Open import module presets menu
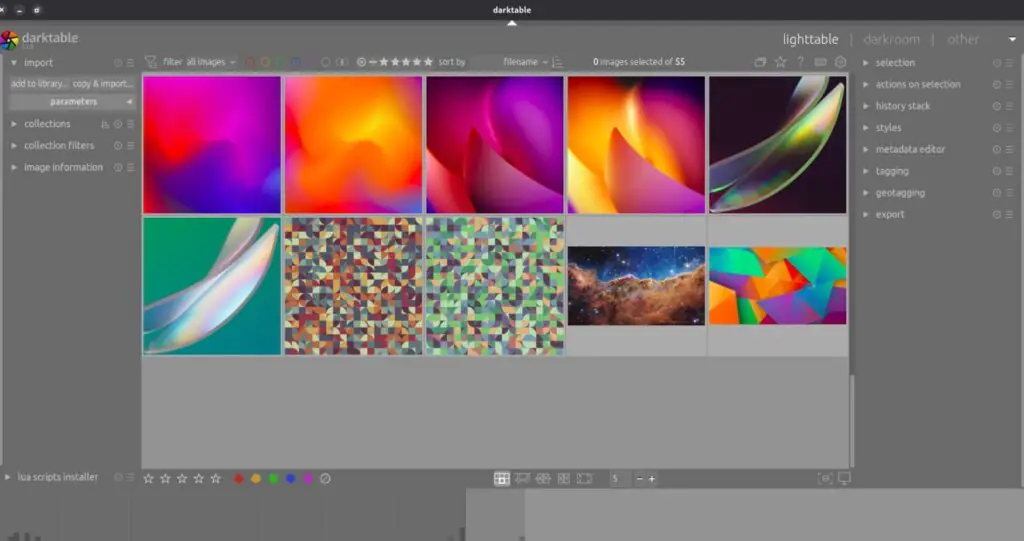This screenshot has width=1024, height=541. (x=131, y=63)
